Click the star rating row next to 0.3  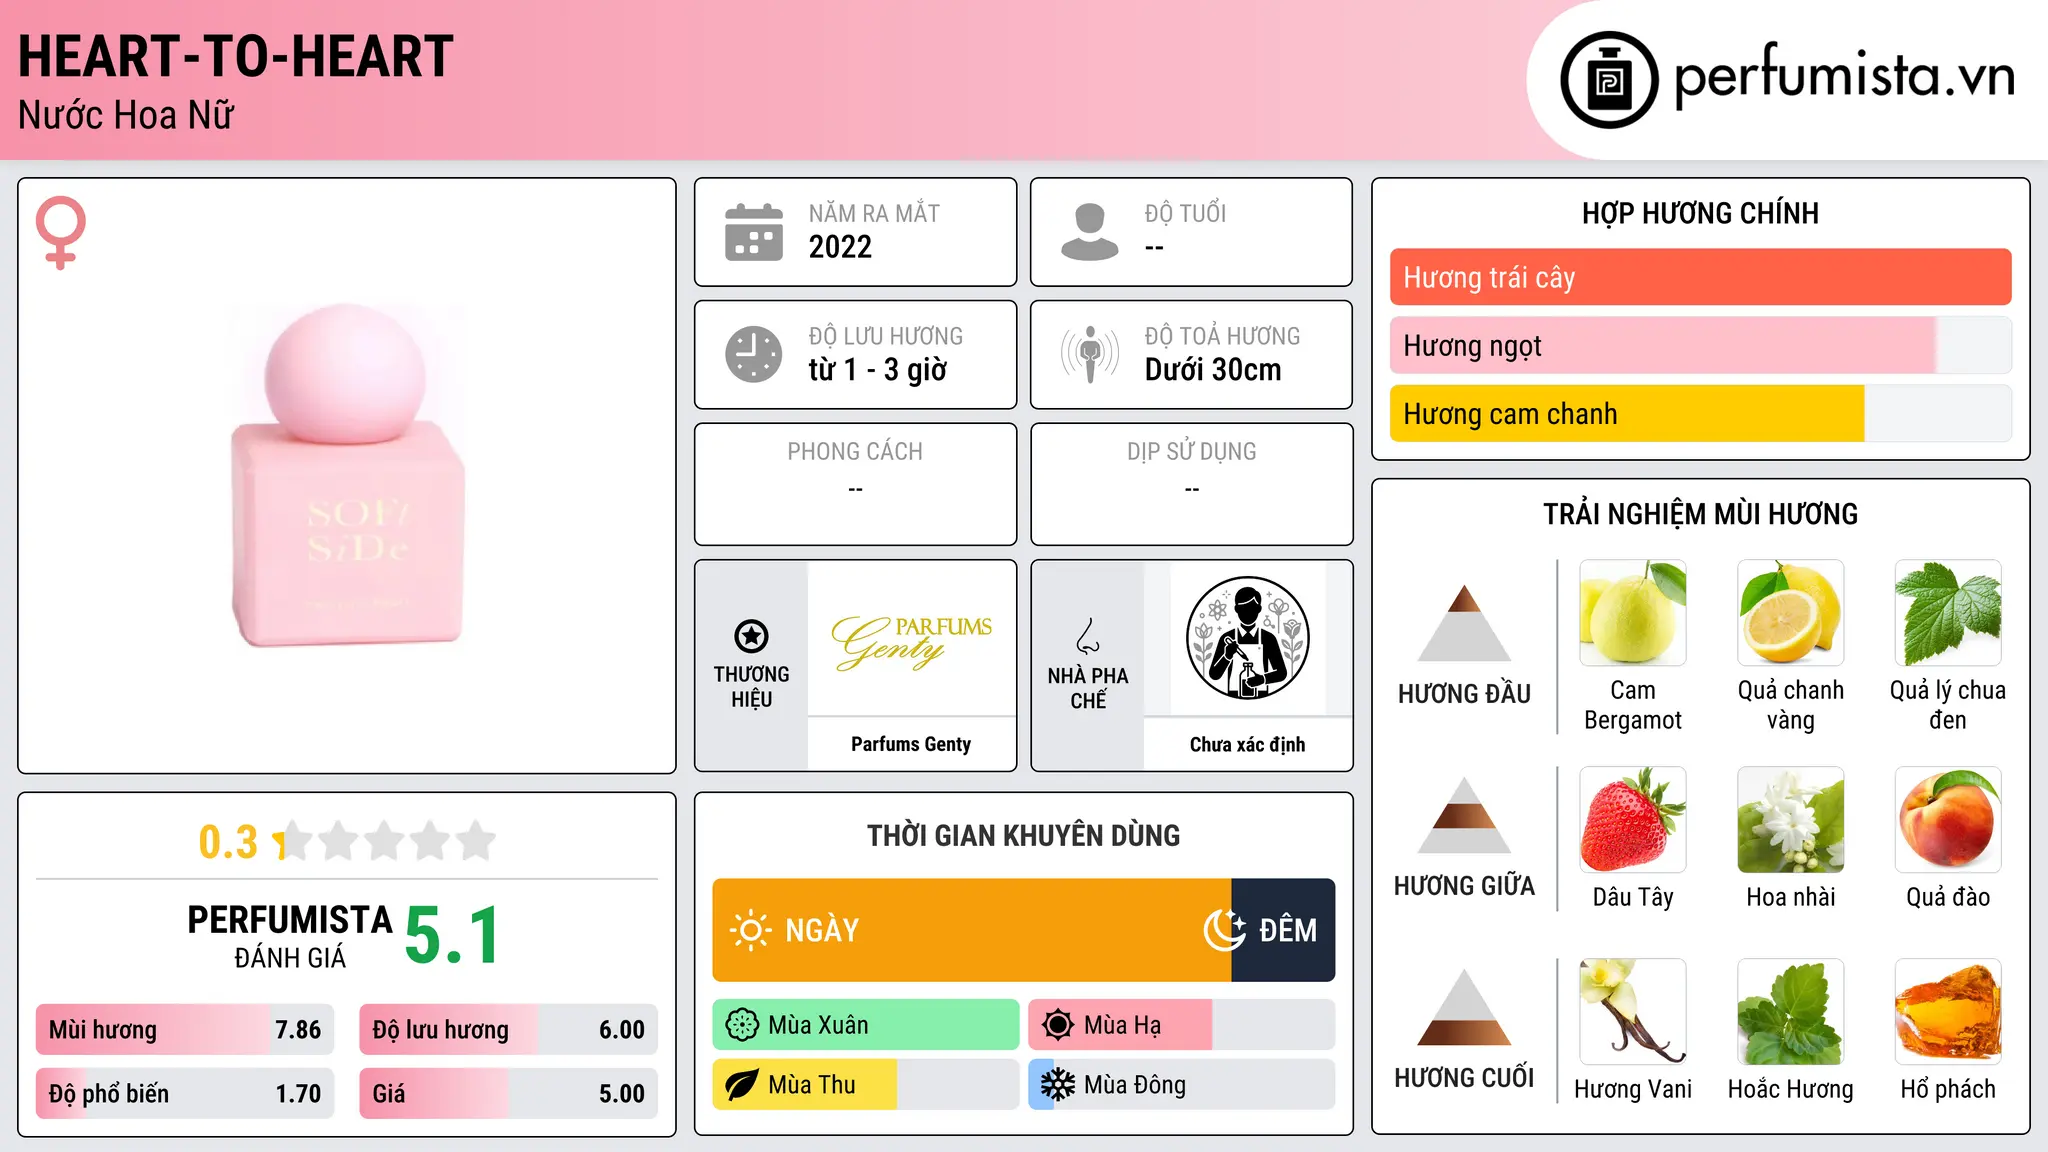385,841
